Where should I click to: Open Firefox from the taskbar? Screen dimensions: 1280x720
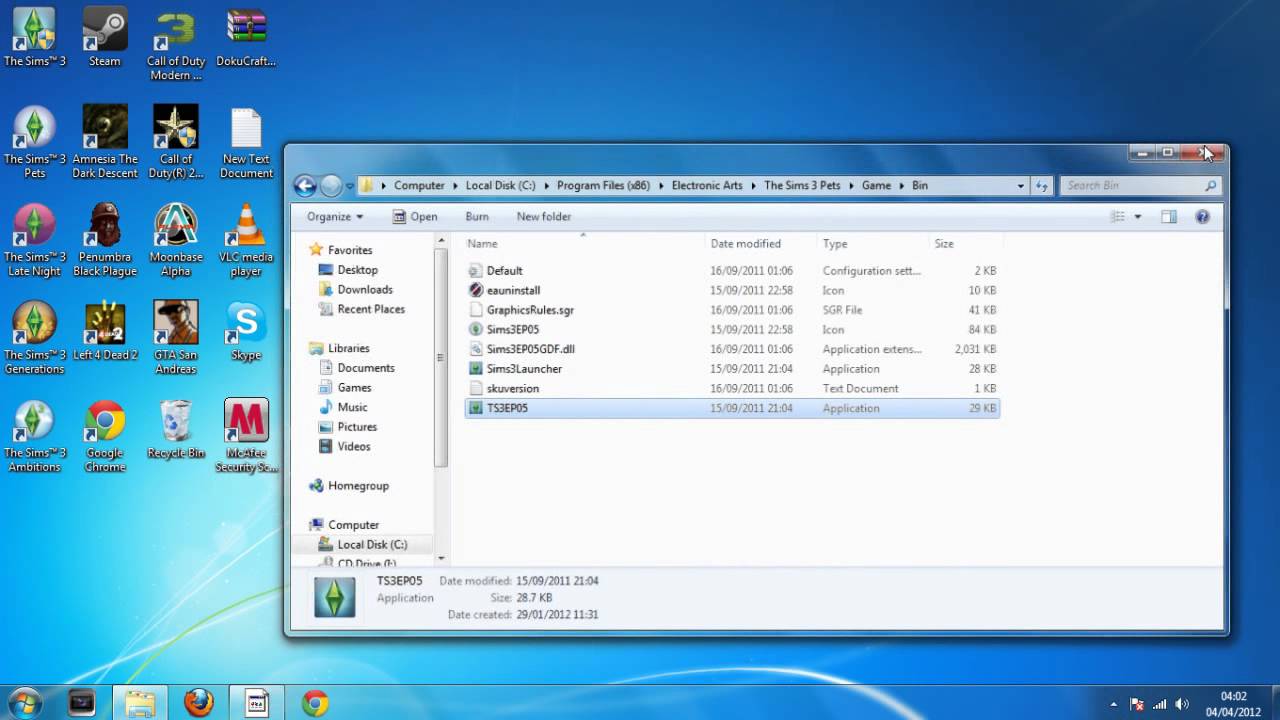tap(198, 702)
